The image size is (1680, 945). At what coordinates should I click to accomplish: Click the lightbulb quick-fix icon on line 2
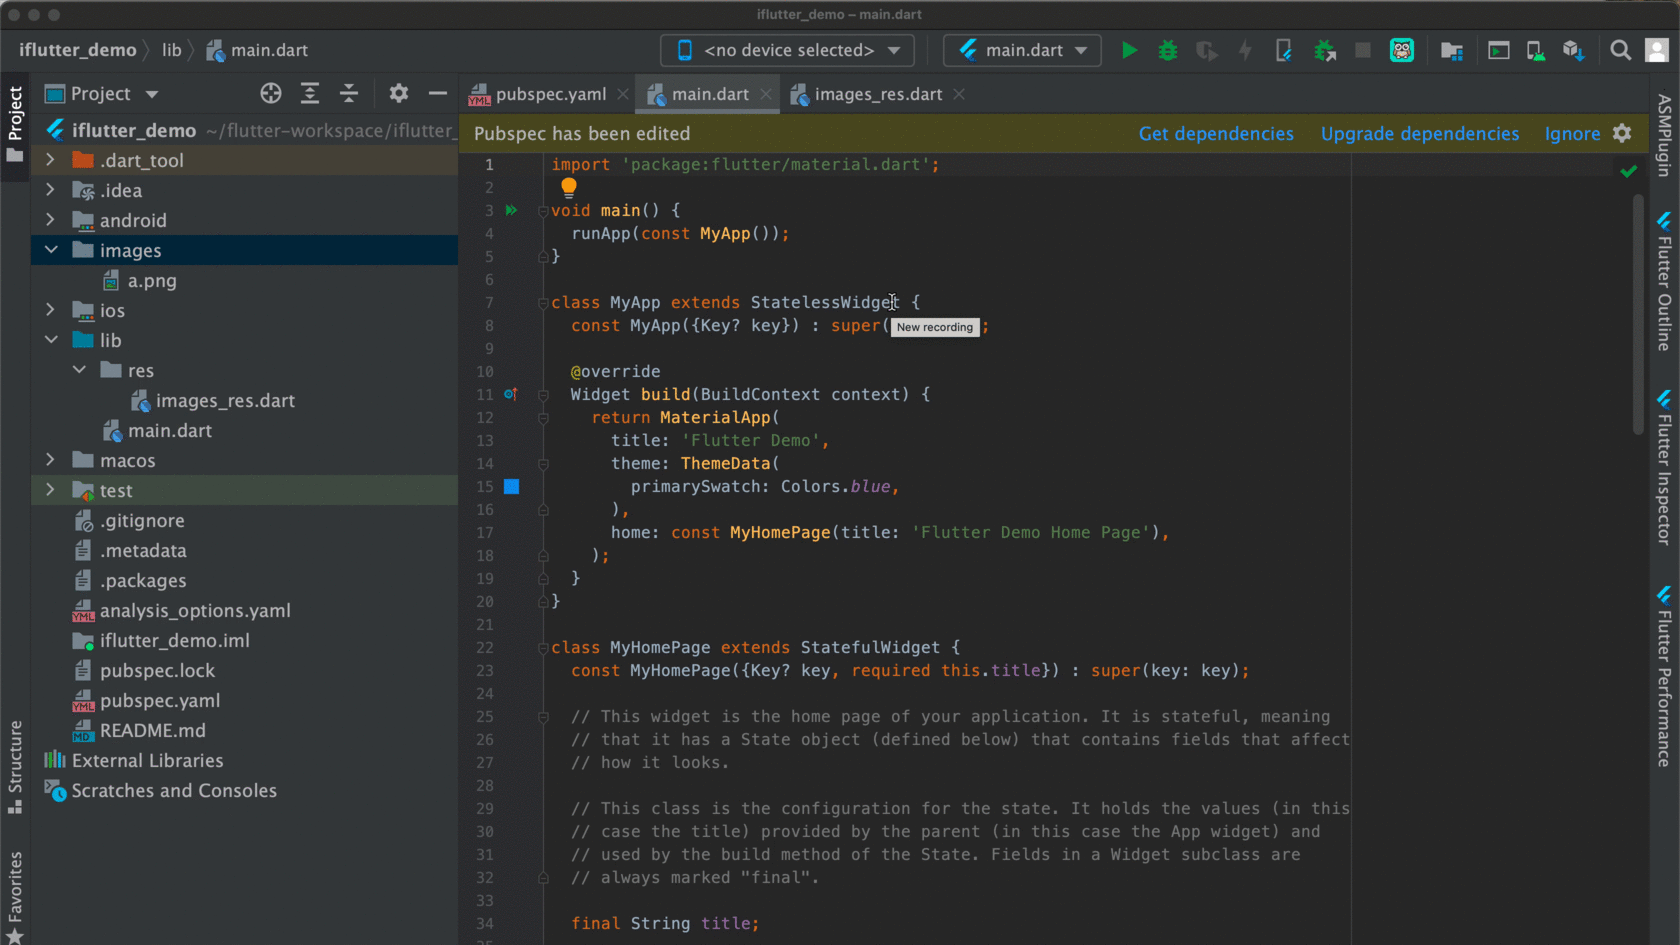click(x=569, y=186)
